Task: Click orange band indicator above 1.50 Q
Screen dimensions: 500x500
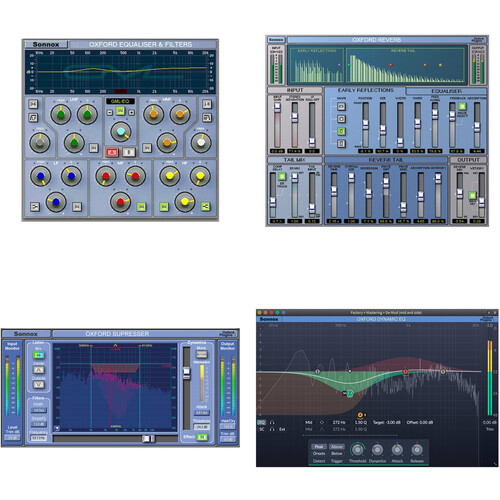Action: coord(360,415)
